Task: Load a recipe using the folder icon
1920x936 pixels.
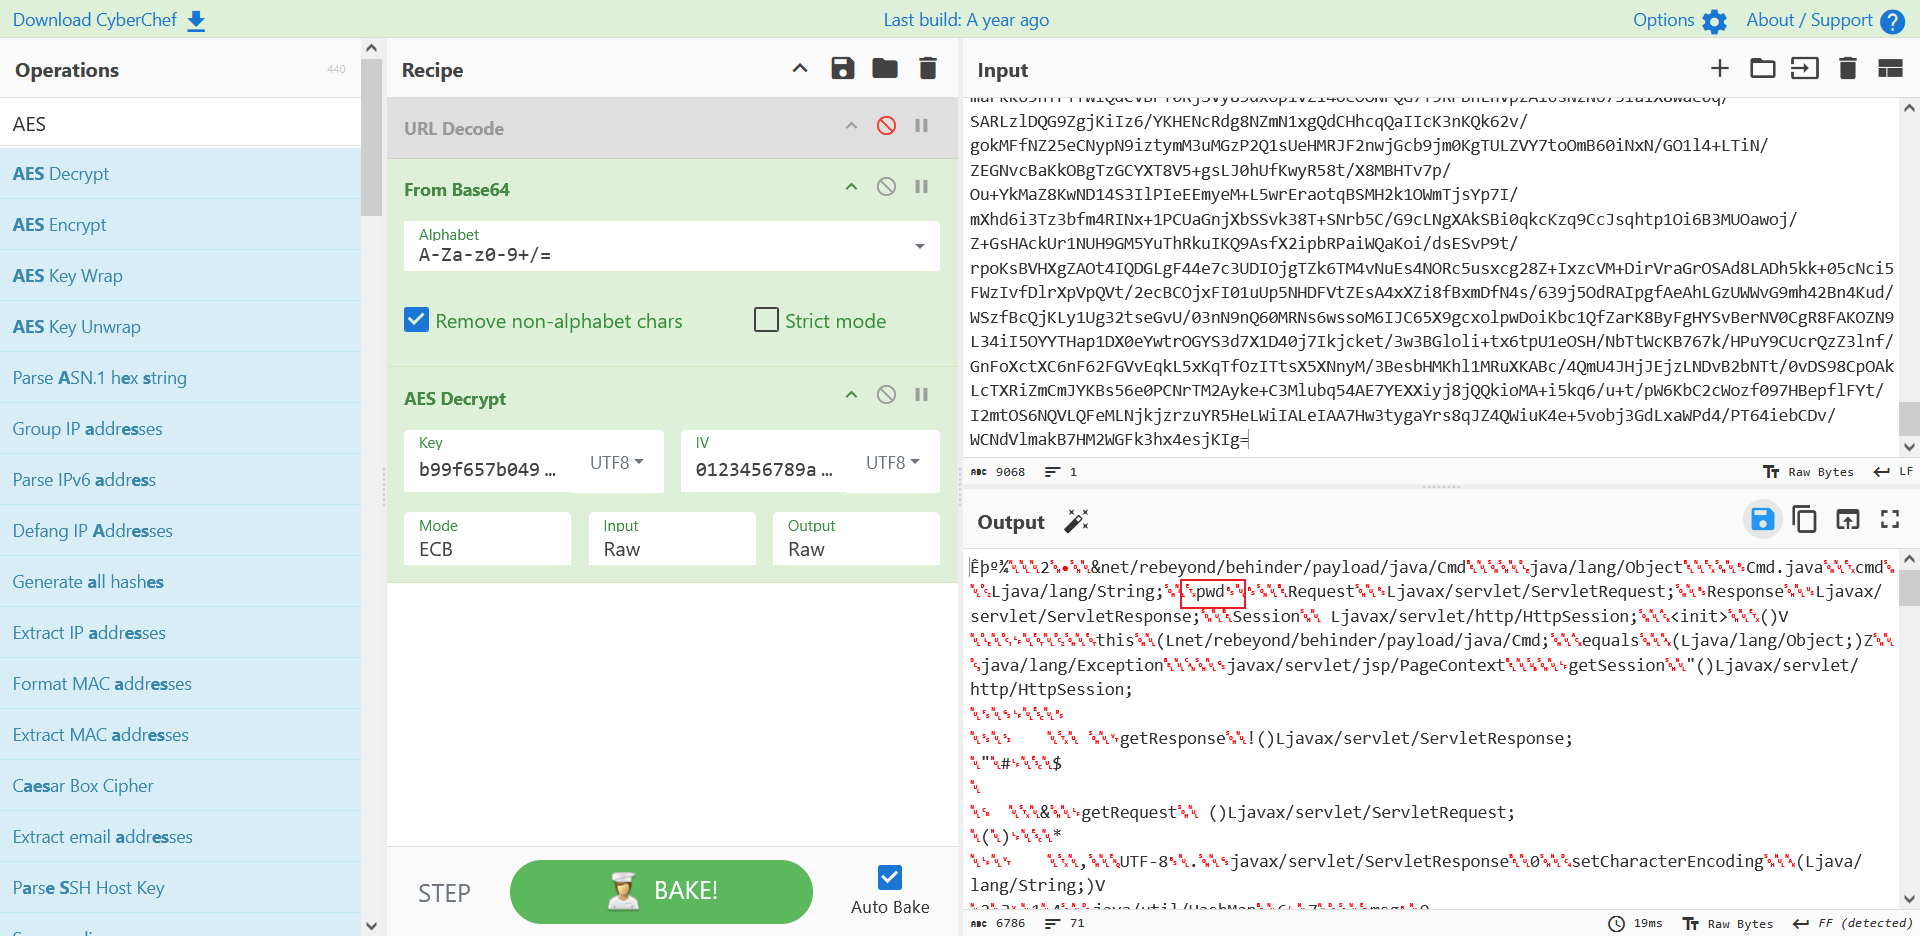Action: pyautogui.click(x=885, y=68)
